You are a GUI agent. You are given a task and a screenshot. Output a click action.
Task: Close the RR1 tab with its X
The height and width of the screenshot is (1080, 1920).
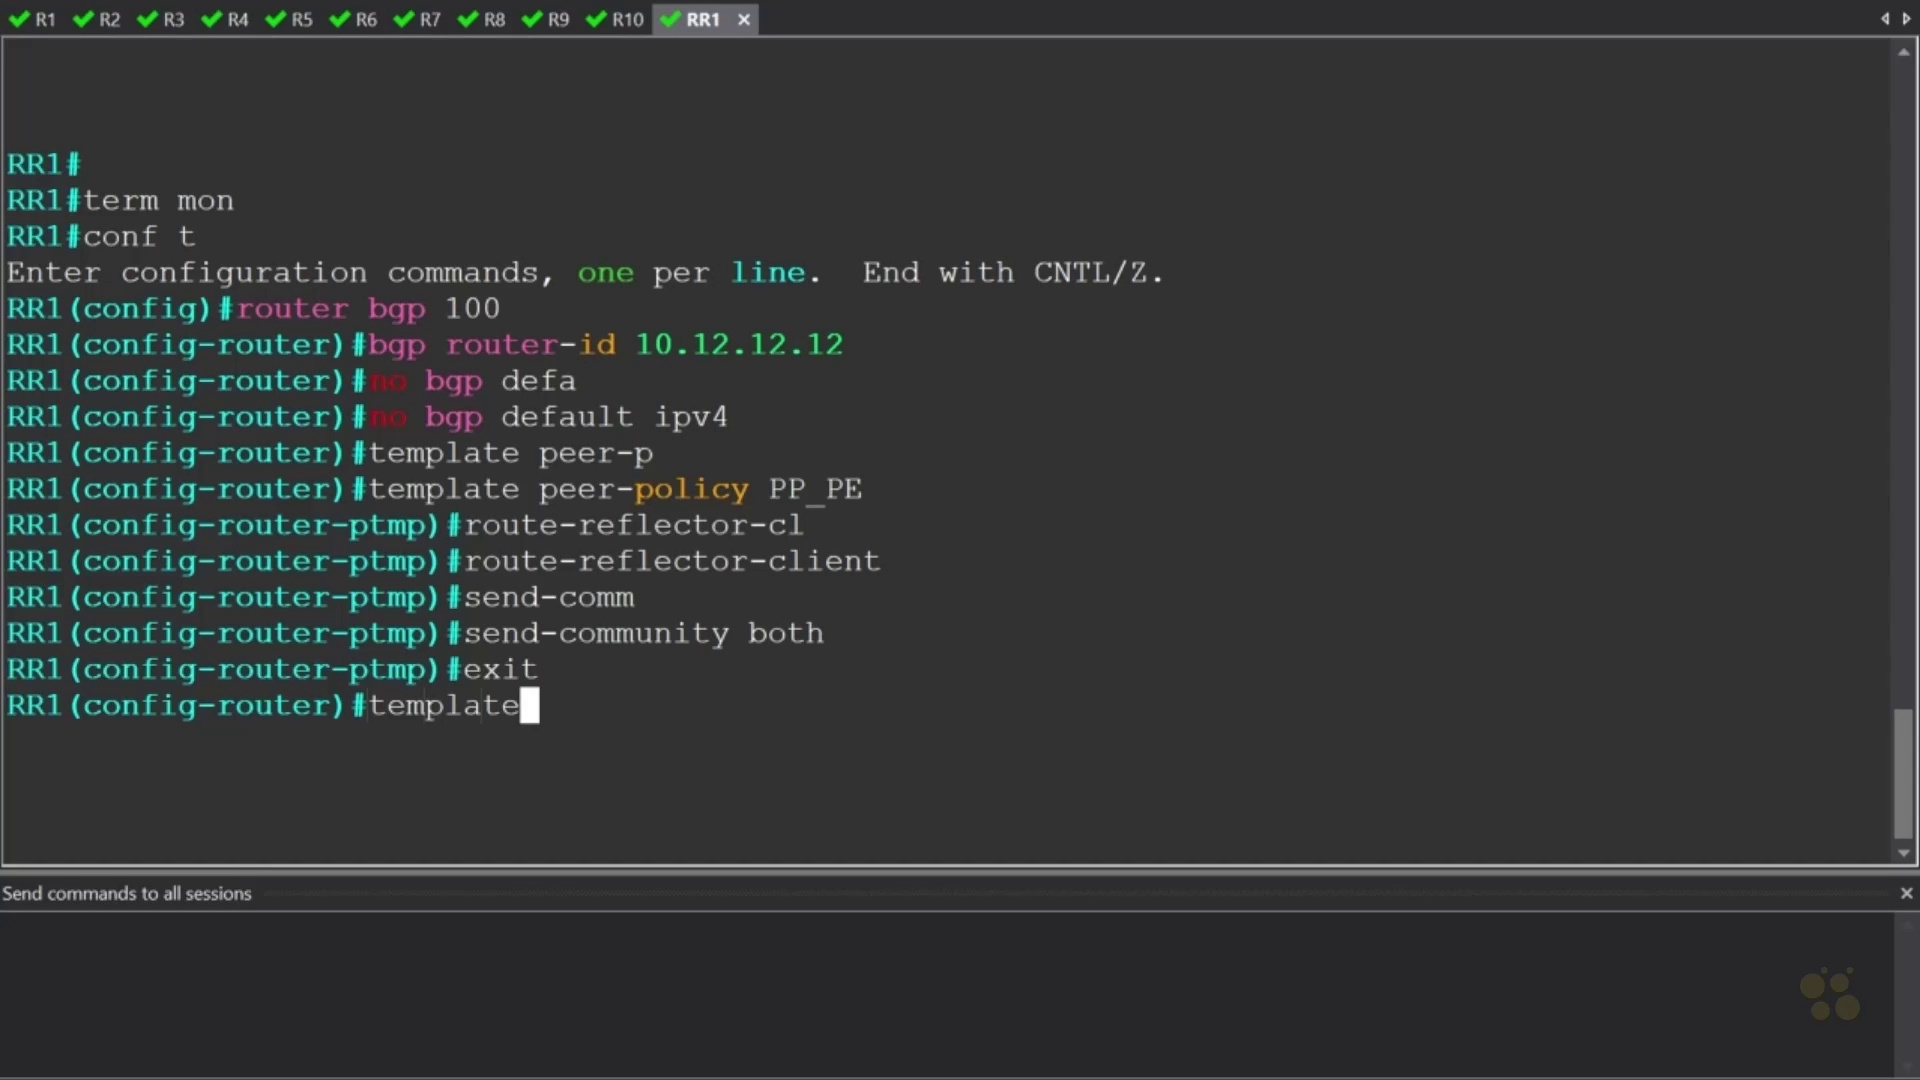pos(744,19)
